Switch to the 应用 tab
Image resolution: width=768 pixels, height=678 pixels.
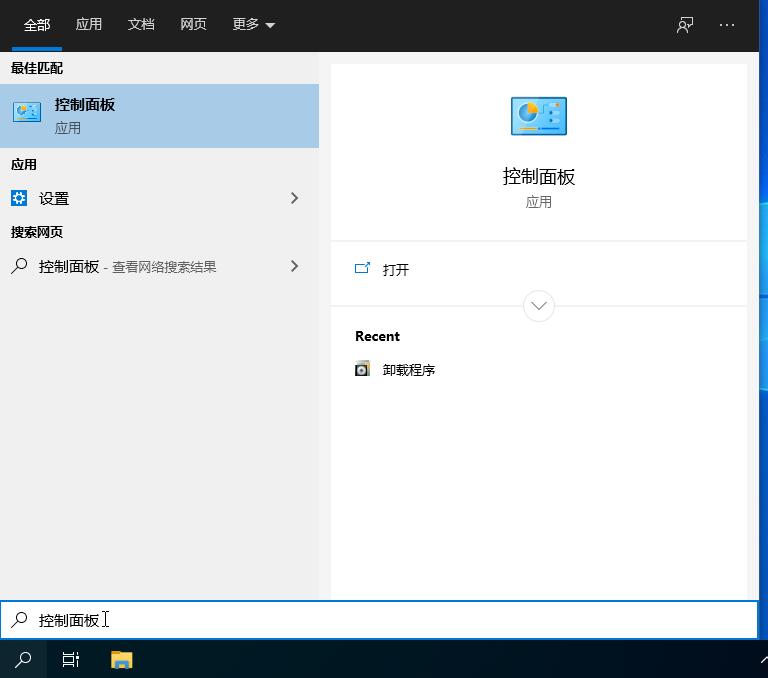[89, 24]
